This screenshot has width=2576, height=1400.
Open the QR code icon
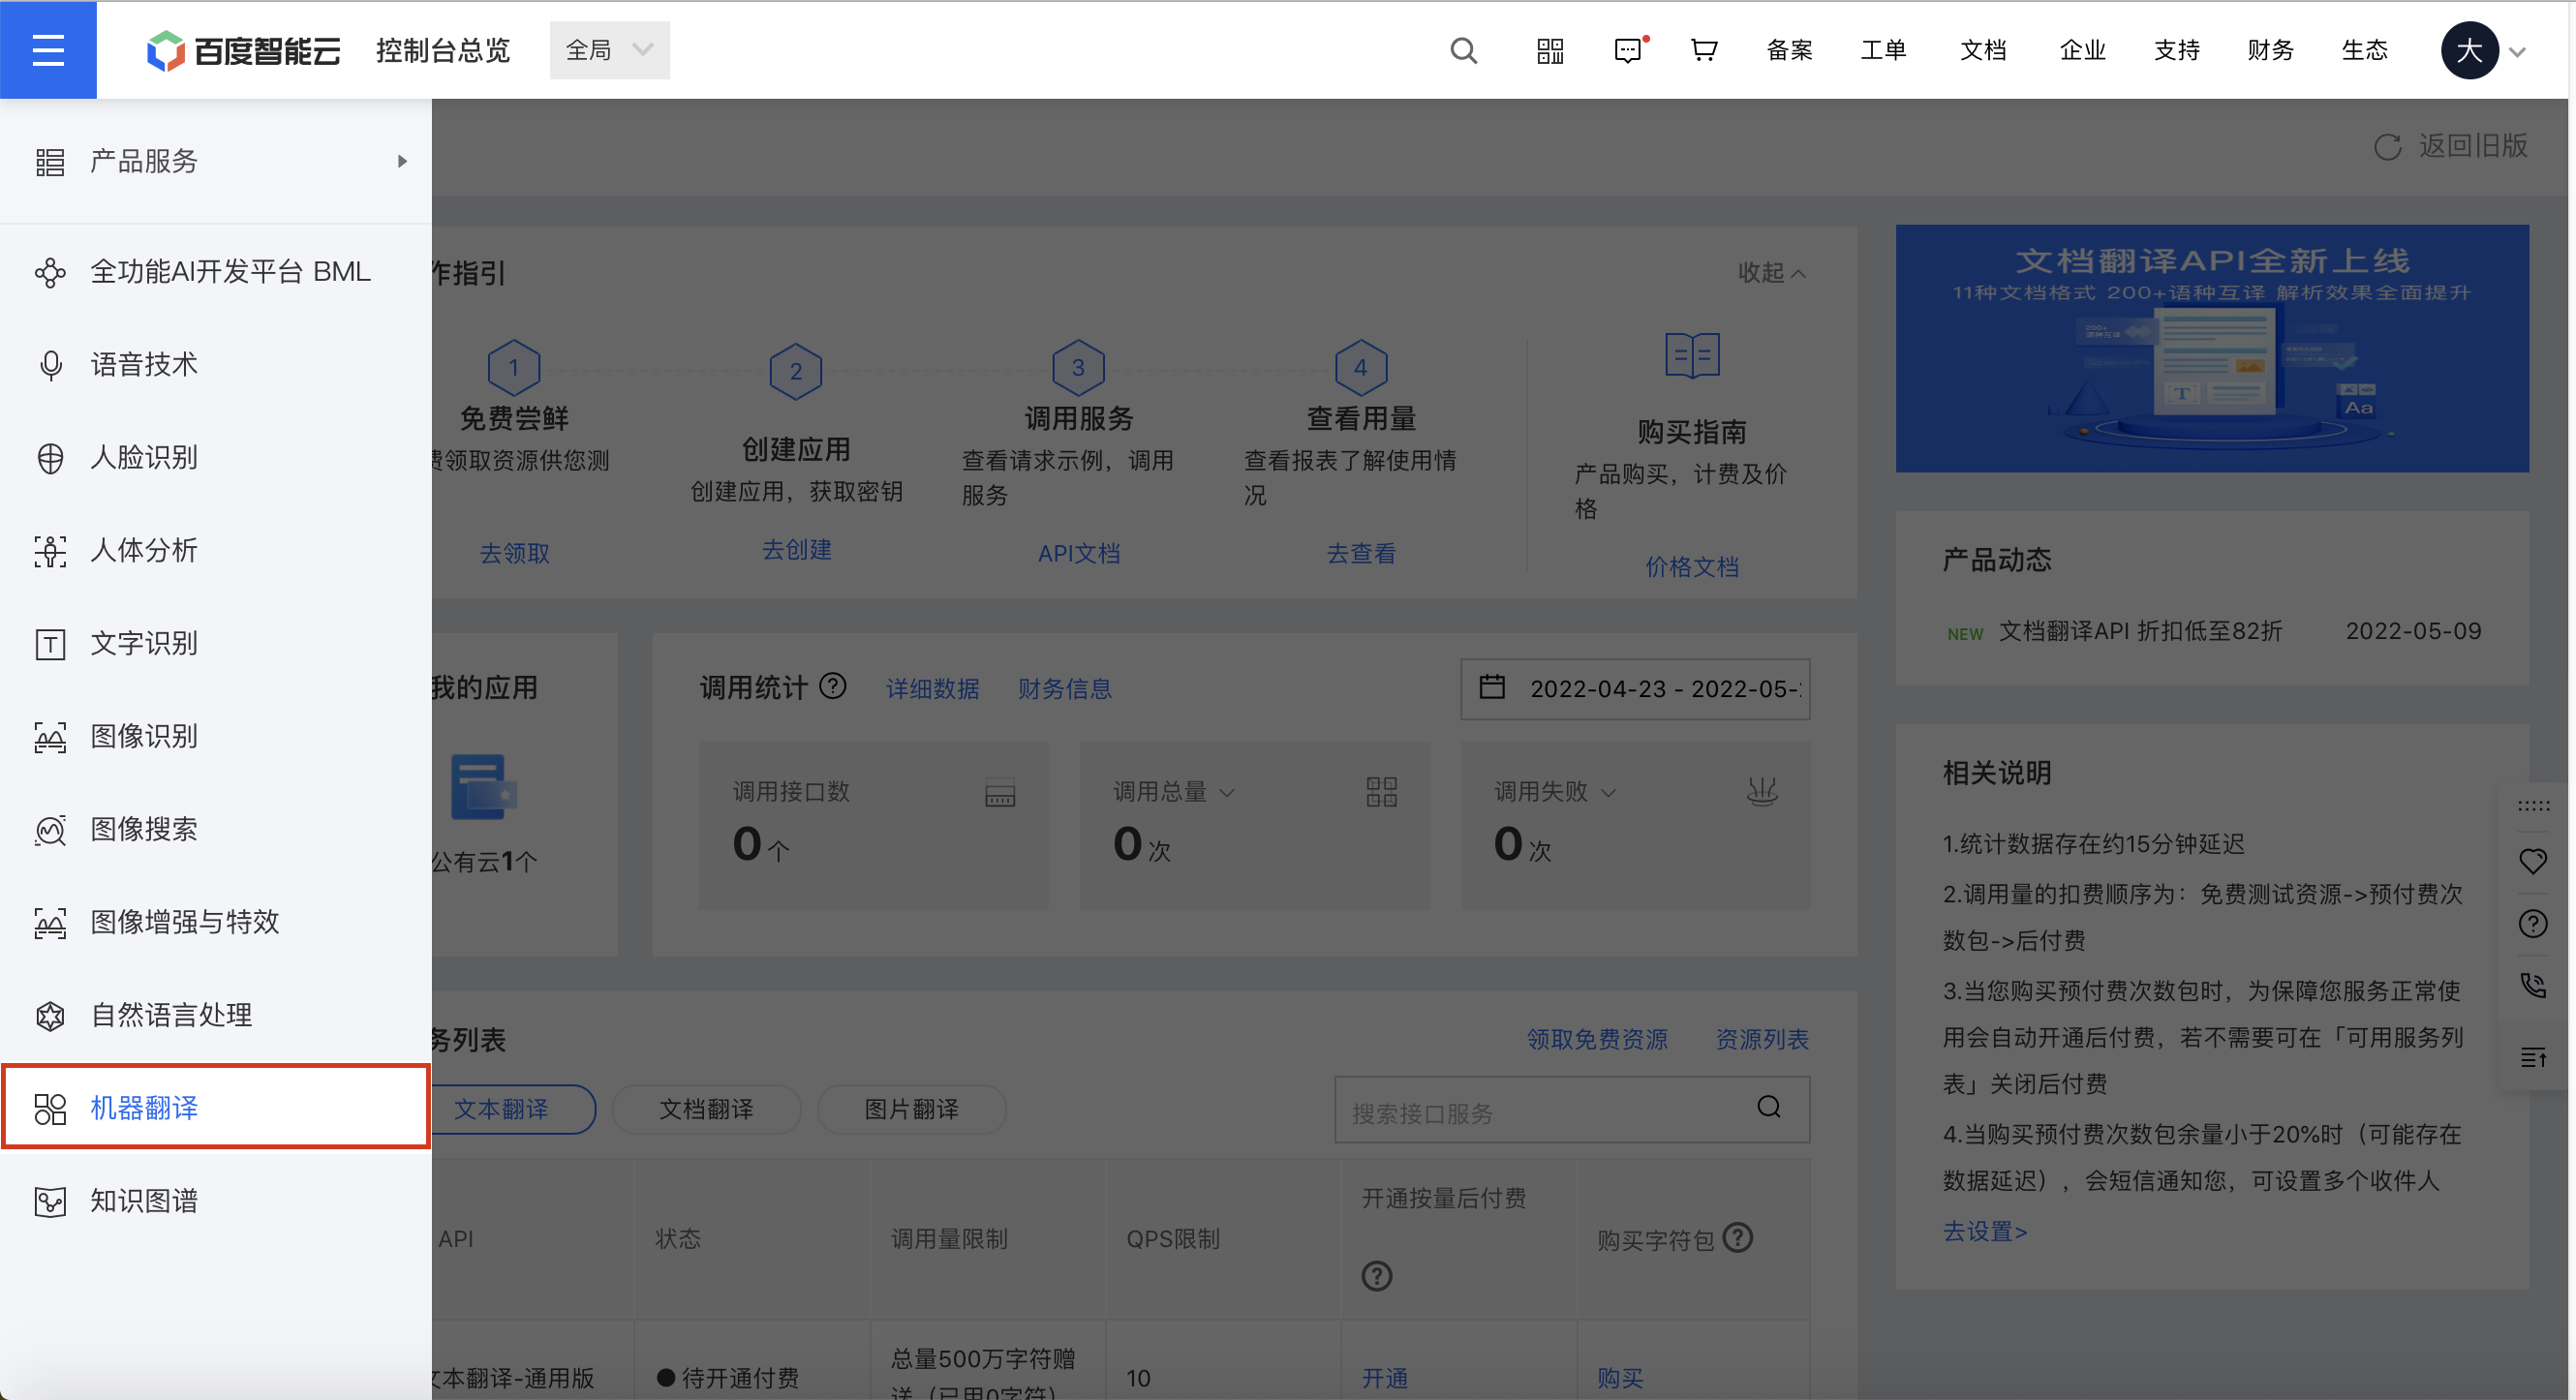(1550, 50)
